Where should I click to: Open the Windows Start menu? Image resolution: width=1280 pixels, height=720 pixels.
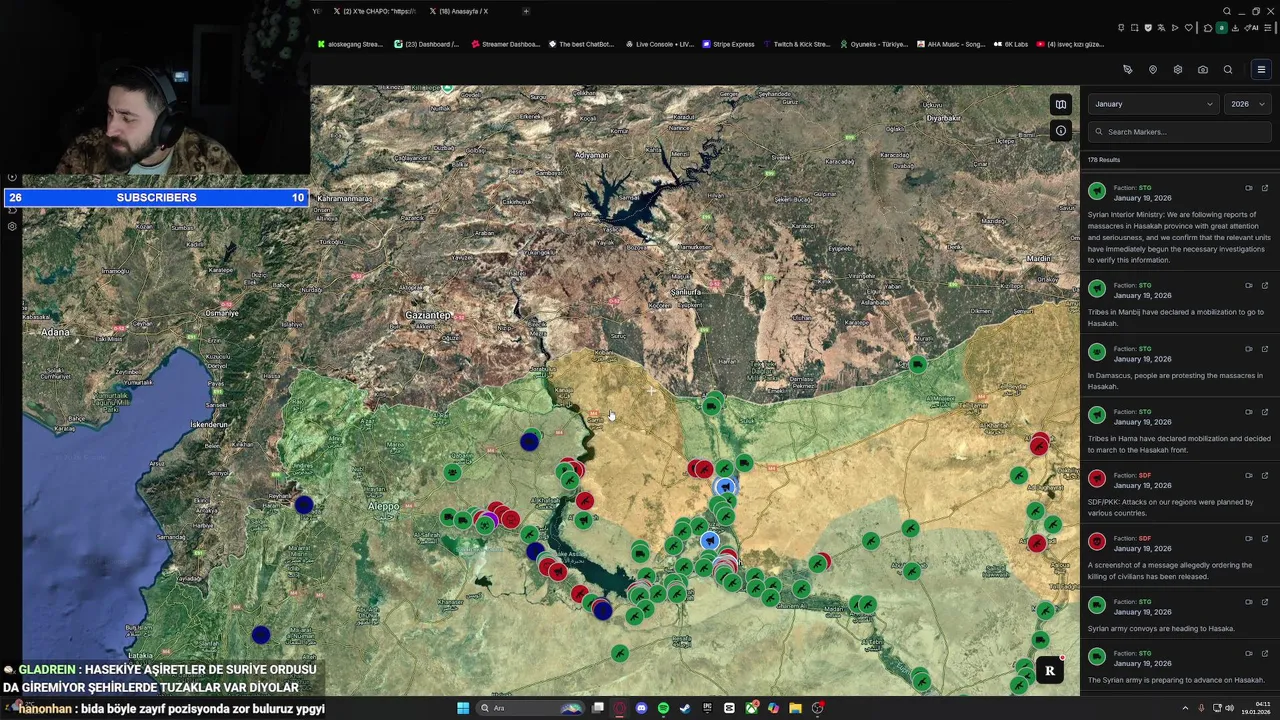(463, 708)
